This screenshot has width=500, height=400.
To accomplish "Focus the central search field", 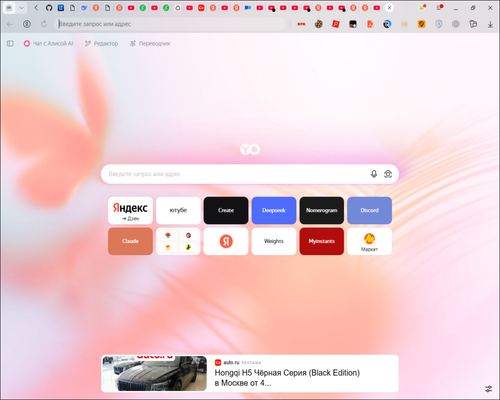I will (x=250, y=174).
